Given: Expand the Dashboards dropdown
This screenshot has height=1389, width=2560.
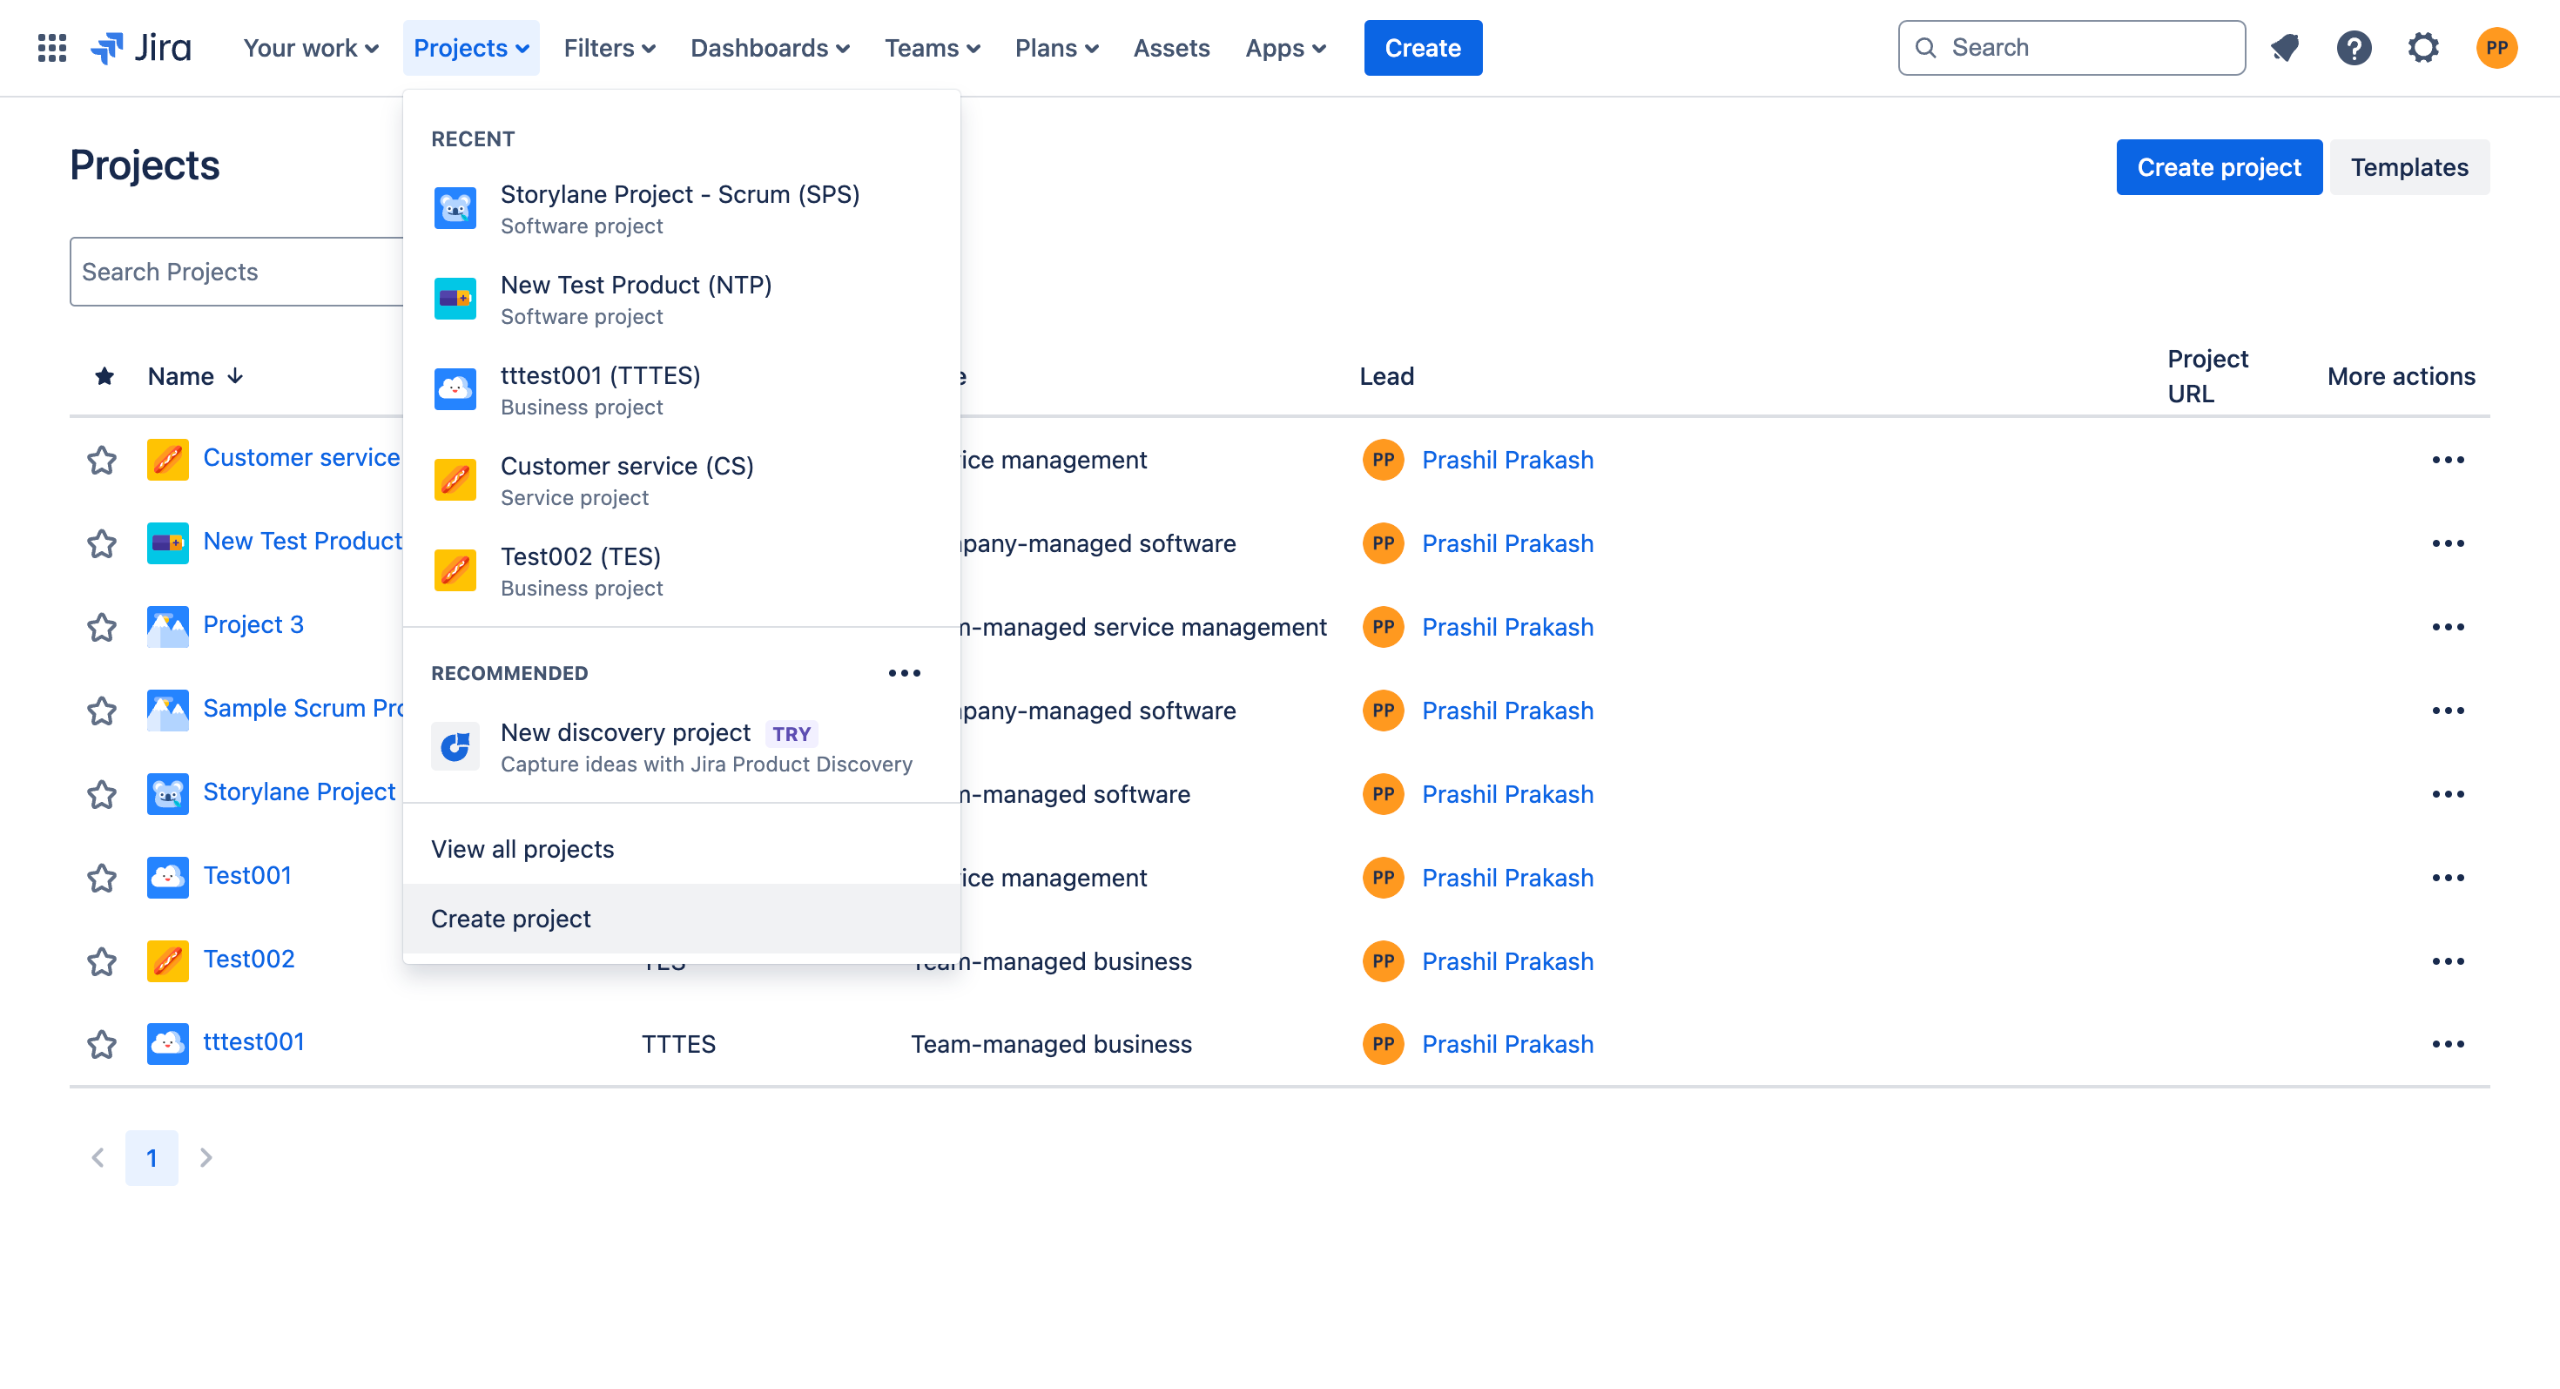Looking at the screenshot, I should (x=769, y=48).
